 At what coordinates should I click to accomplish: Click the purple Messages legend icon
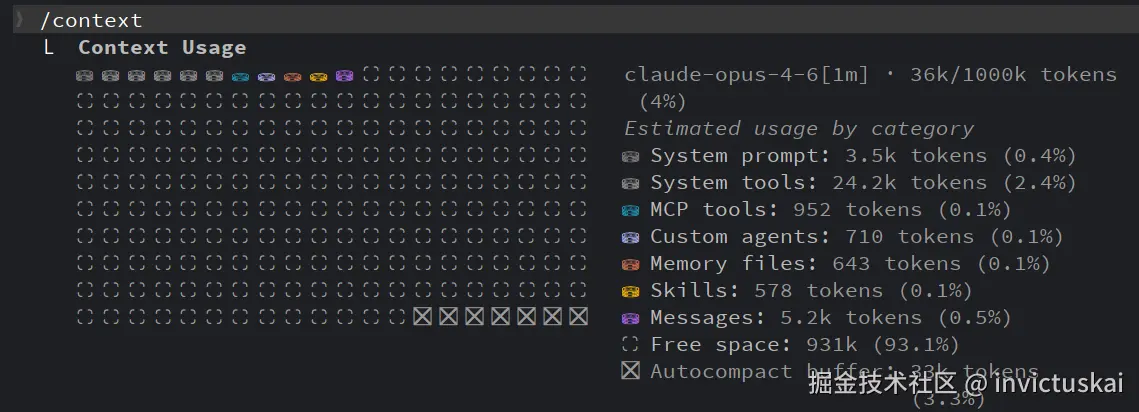[x=631, y=318]
